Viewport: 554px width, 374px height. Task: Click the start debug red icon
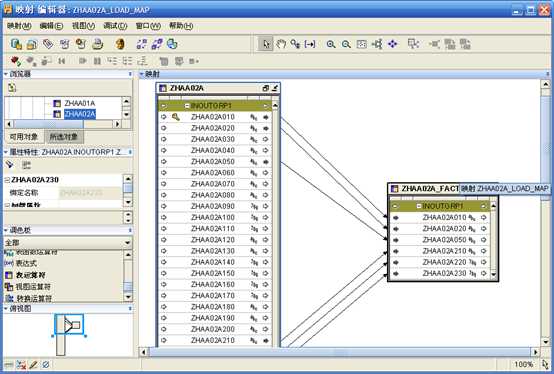point(16,61)
